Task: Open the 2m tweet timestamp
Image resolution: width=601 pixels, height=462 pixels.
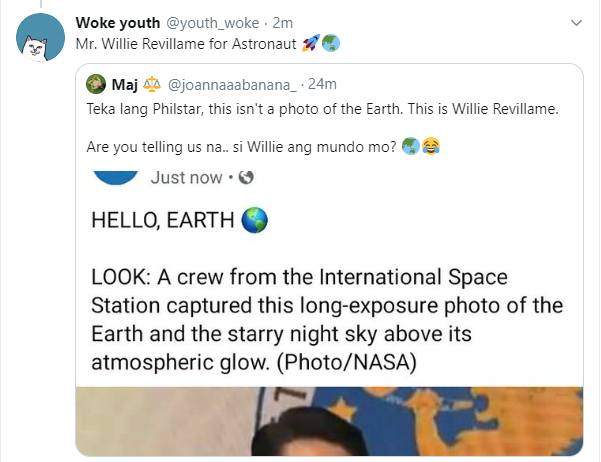Action: click(283, 22)
